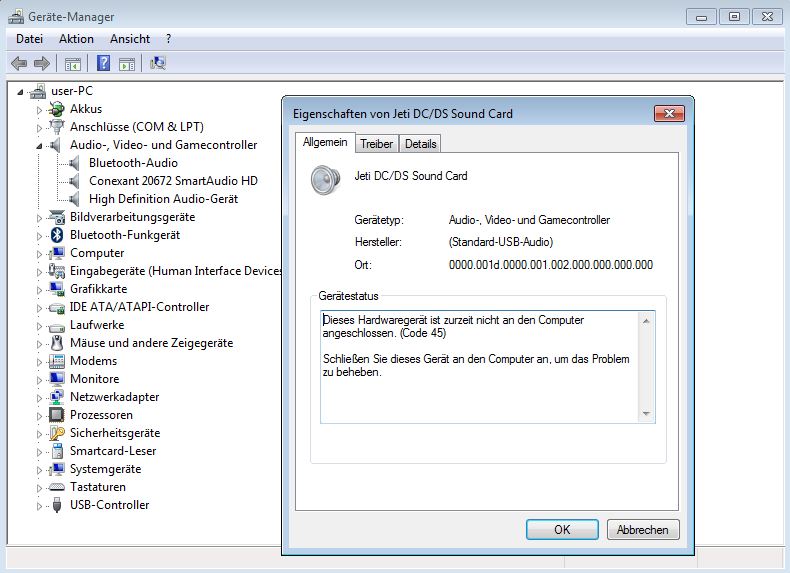Open the Aktion menu
The width and height of the screenshot is (790, 573).
(76, 39)
